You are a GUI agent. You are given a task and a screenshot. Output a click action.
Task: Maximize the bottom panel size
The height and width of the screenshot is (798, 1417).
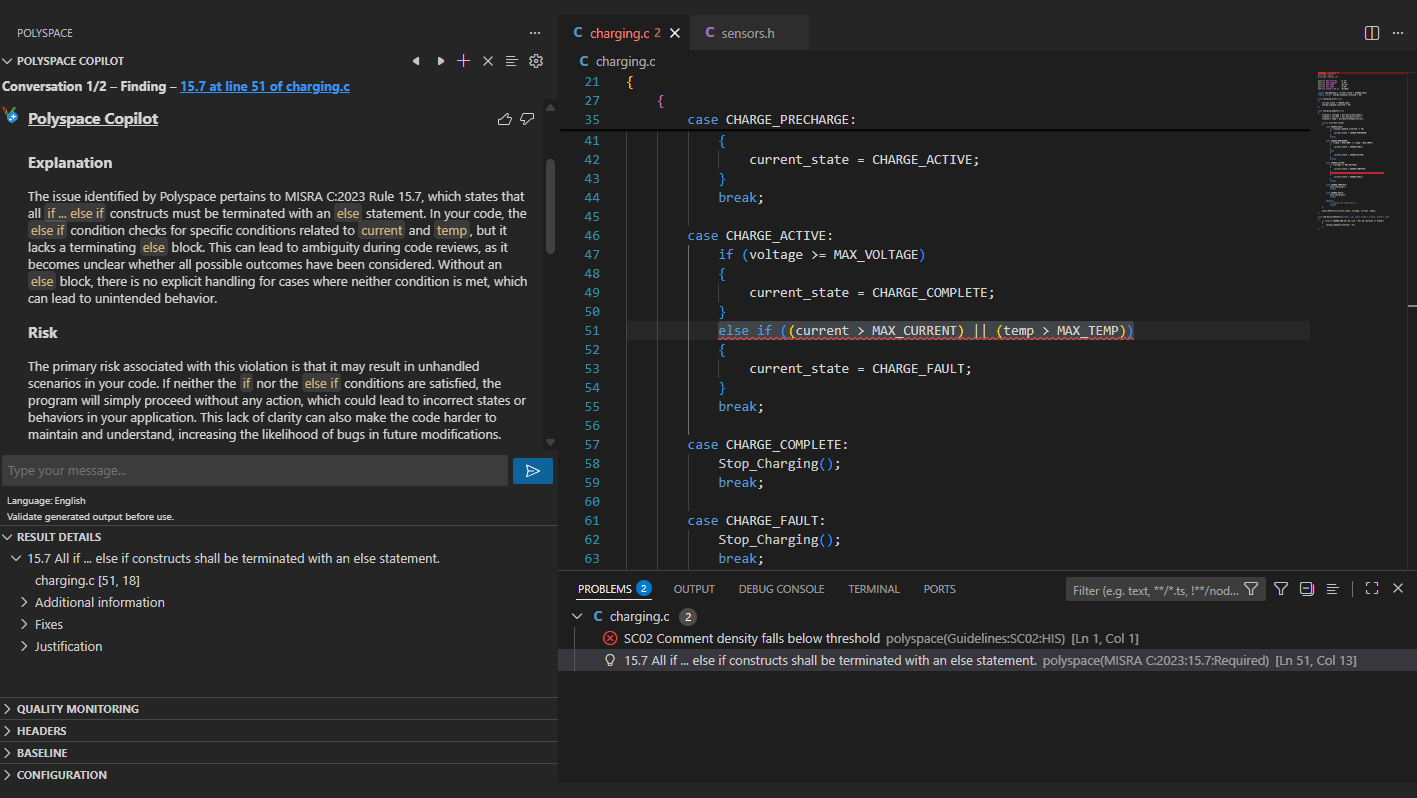point(1372,589)
